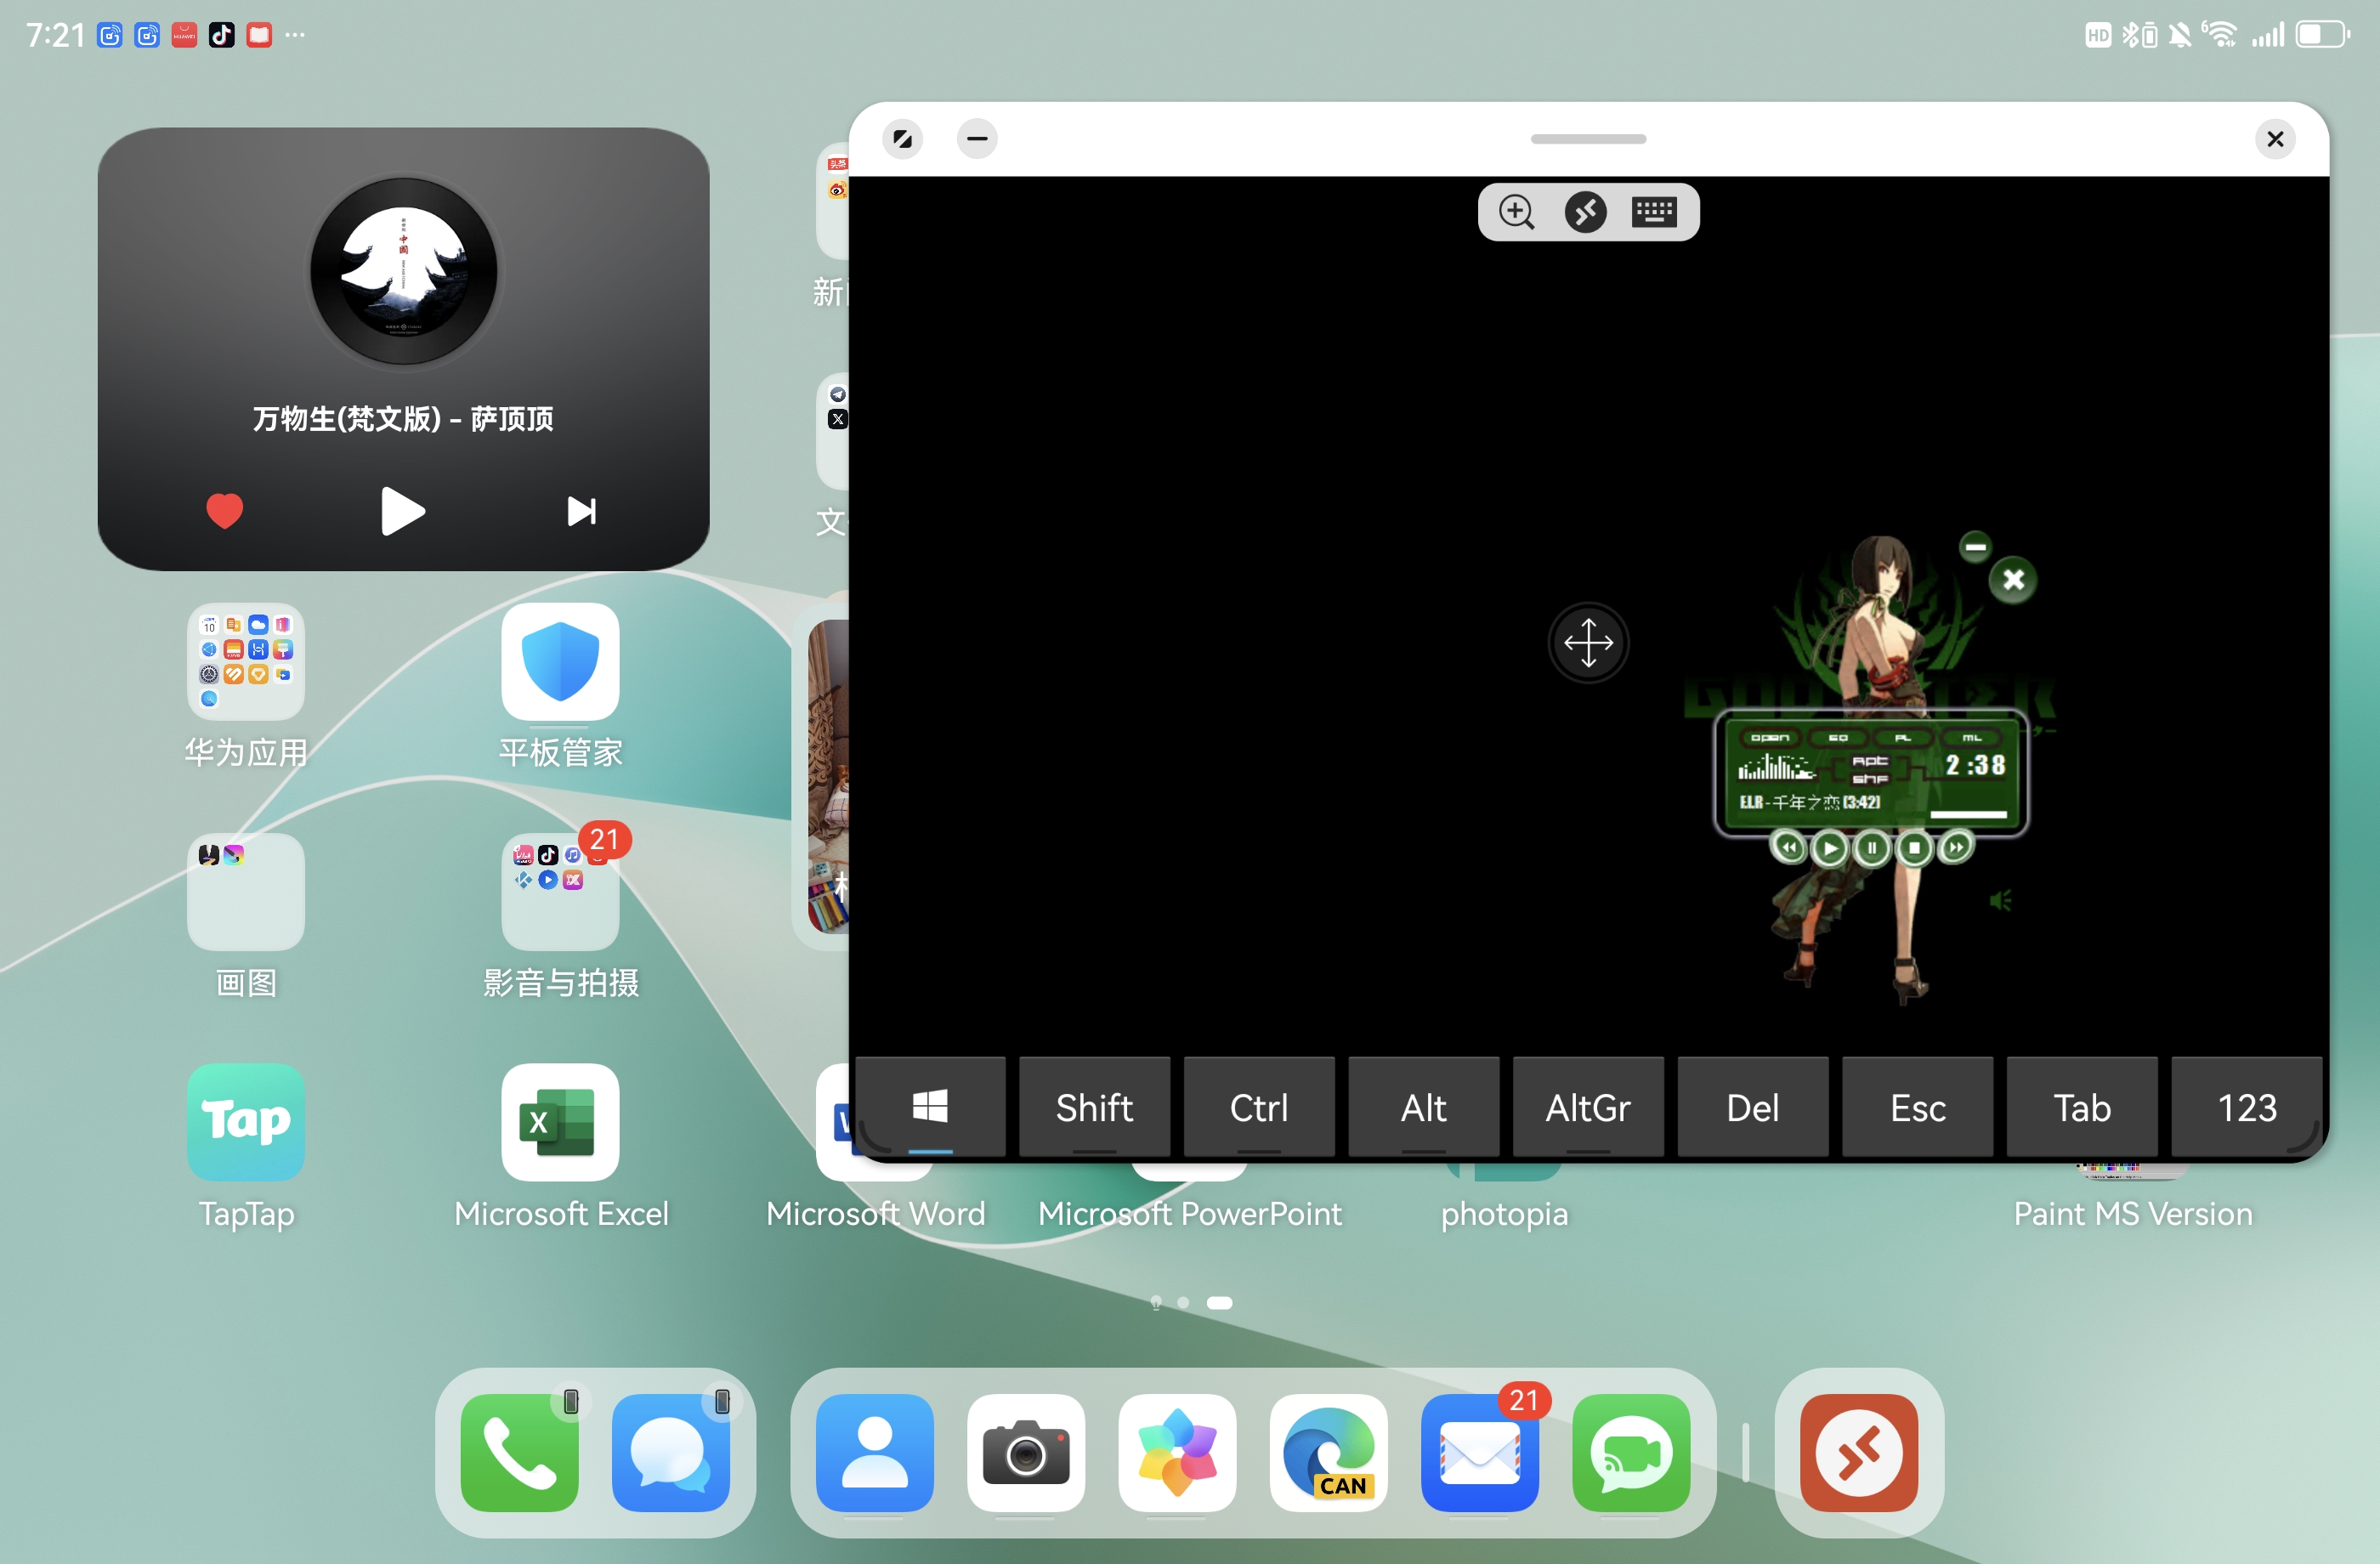Tap the pan/move cursor control

tap(1588, 642)
